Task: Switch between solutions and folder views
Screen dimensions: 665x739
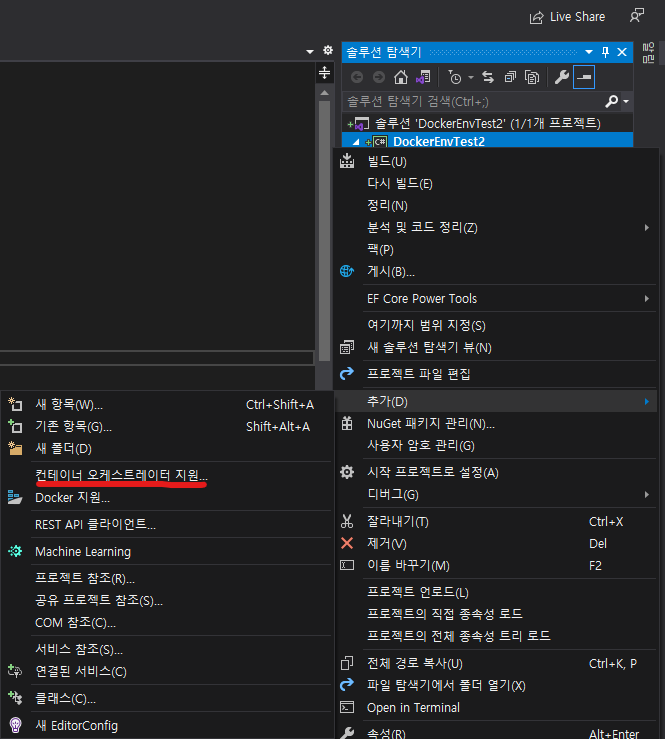Action: (x=423, y=77)
